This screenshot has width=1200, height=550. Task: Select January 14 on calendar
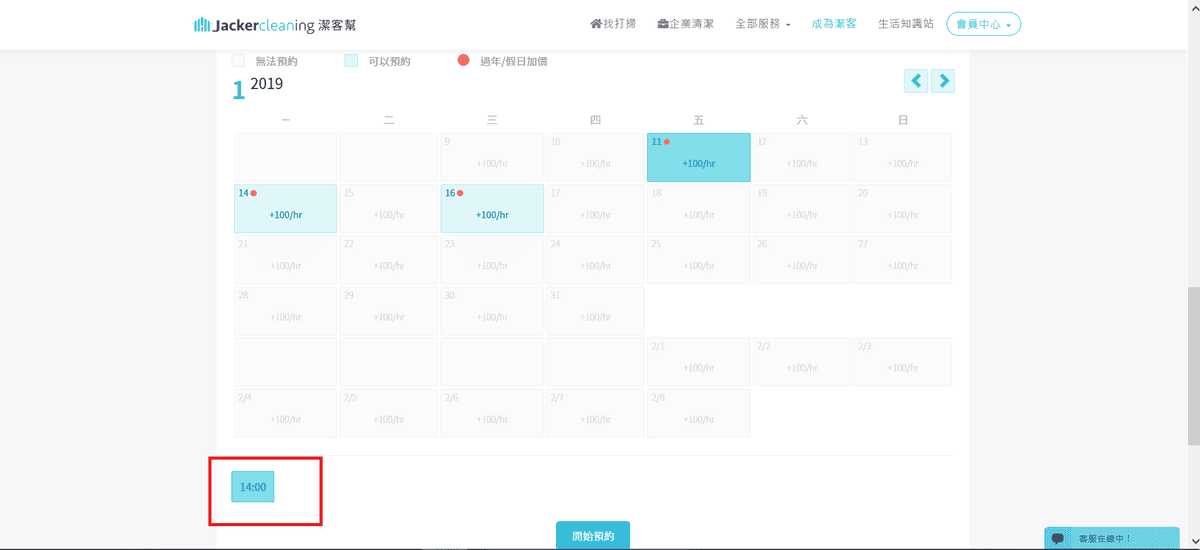click(285, 208)
